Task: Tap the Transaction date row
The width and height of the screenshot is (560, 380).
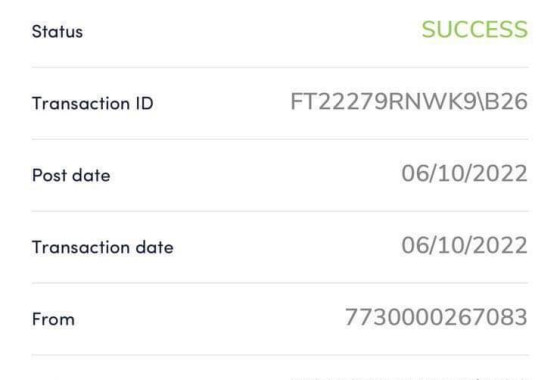Action: [280, 247]
